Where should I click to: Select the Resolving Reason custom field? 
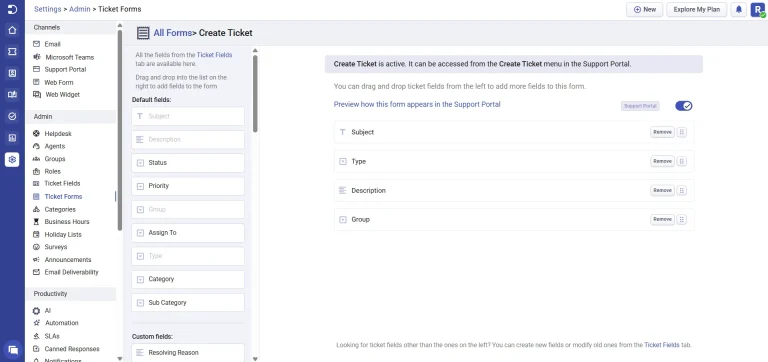(x=188, y=353)
